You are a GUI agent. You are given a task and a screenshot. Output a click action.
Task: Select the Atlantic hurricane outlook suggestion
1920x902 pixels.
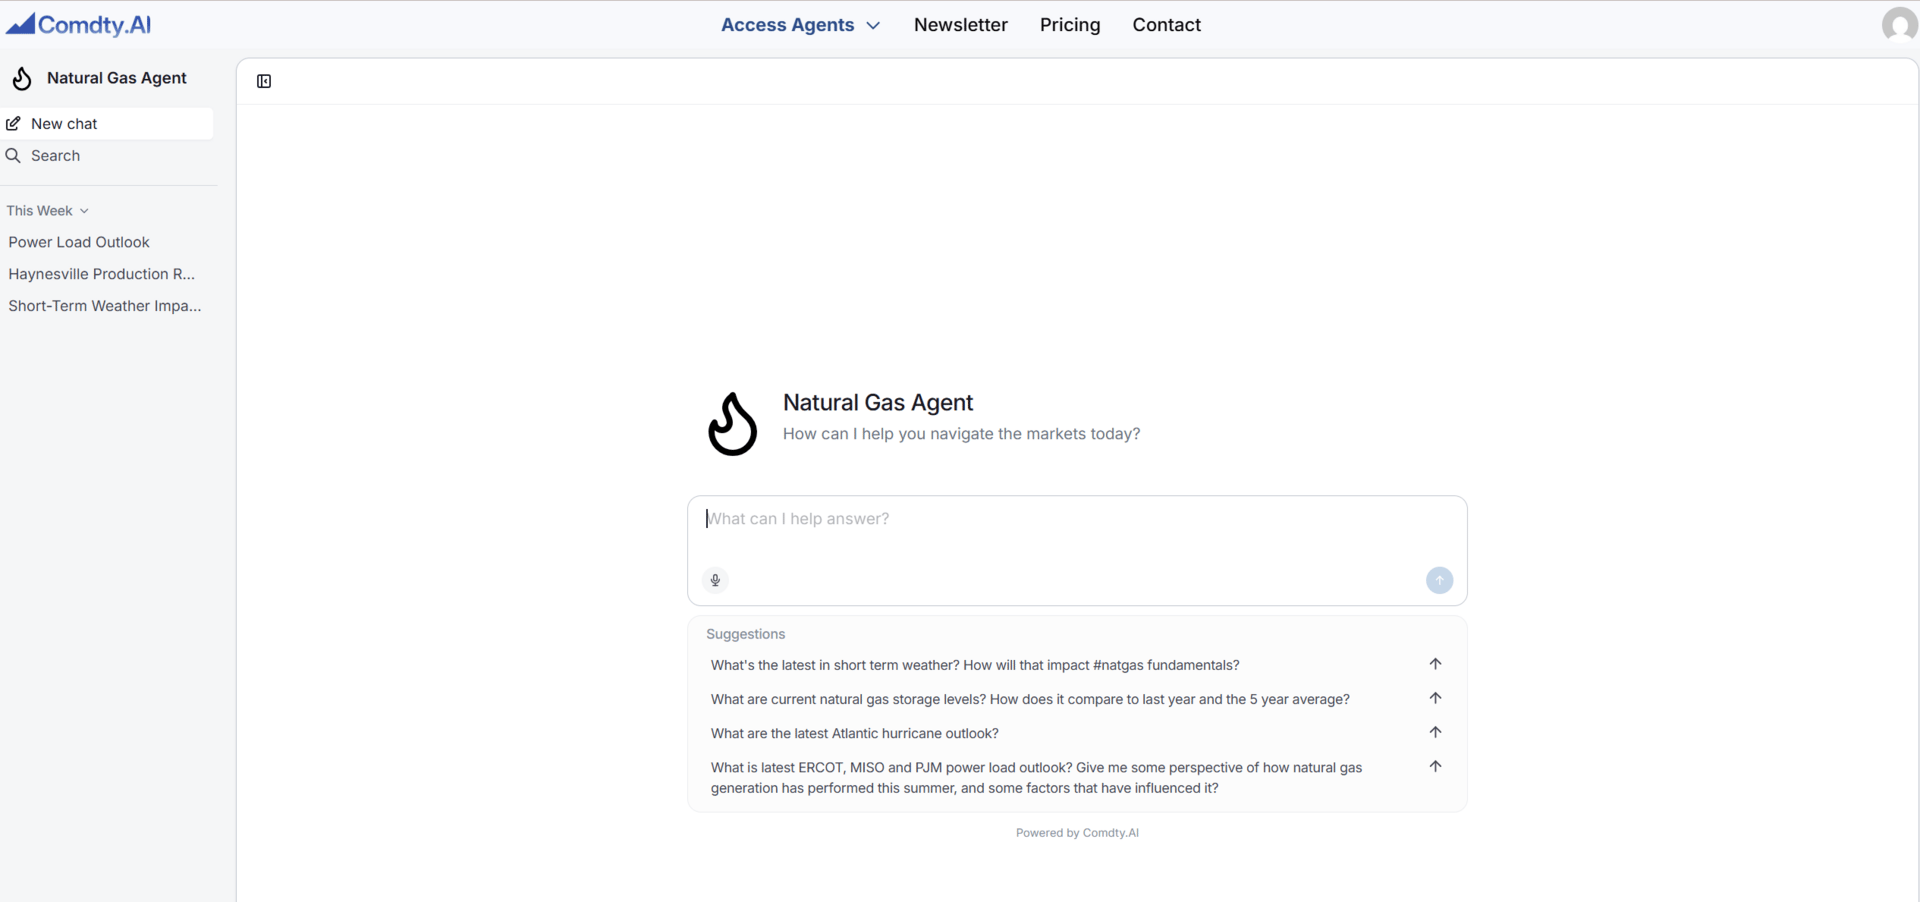click(x=855, y=733)
